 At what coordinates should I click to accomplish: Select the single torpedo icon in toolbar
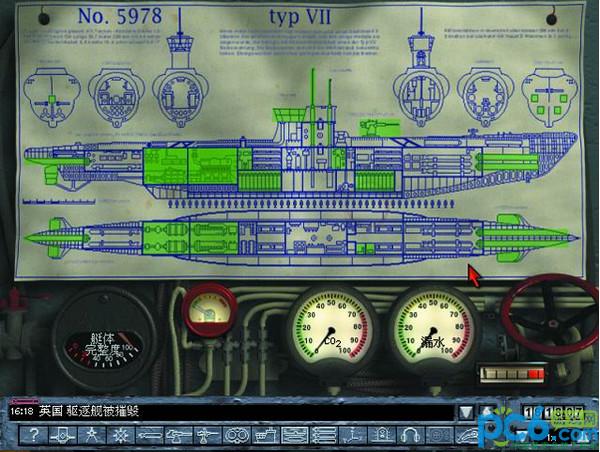150,436
